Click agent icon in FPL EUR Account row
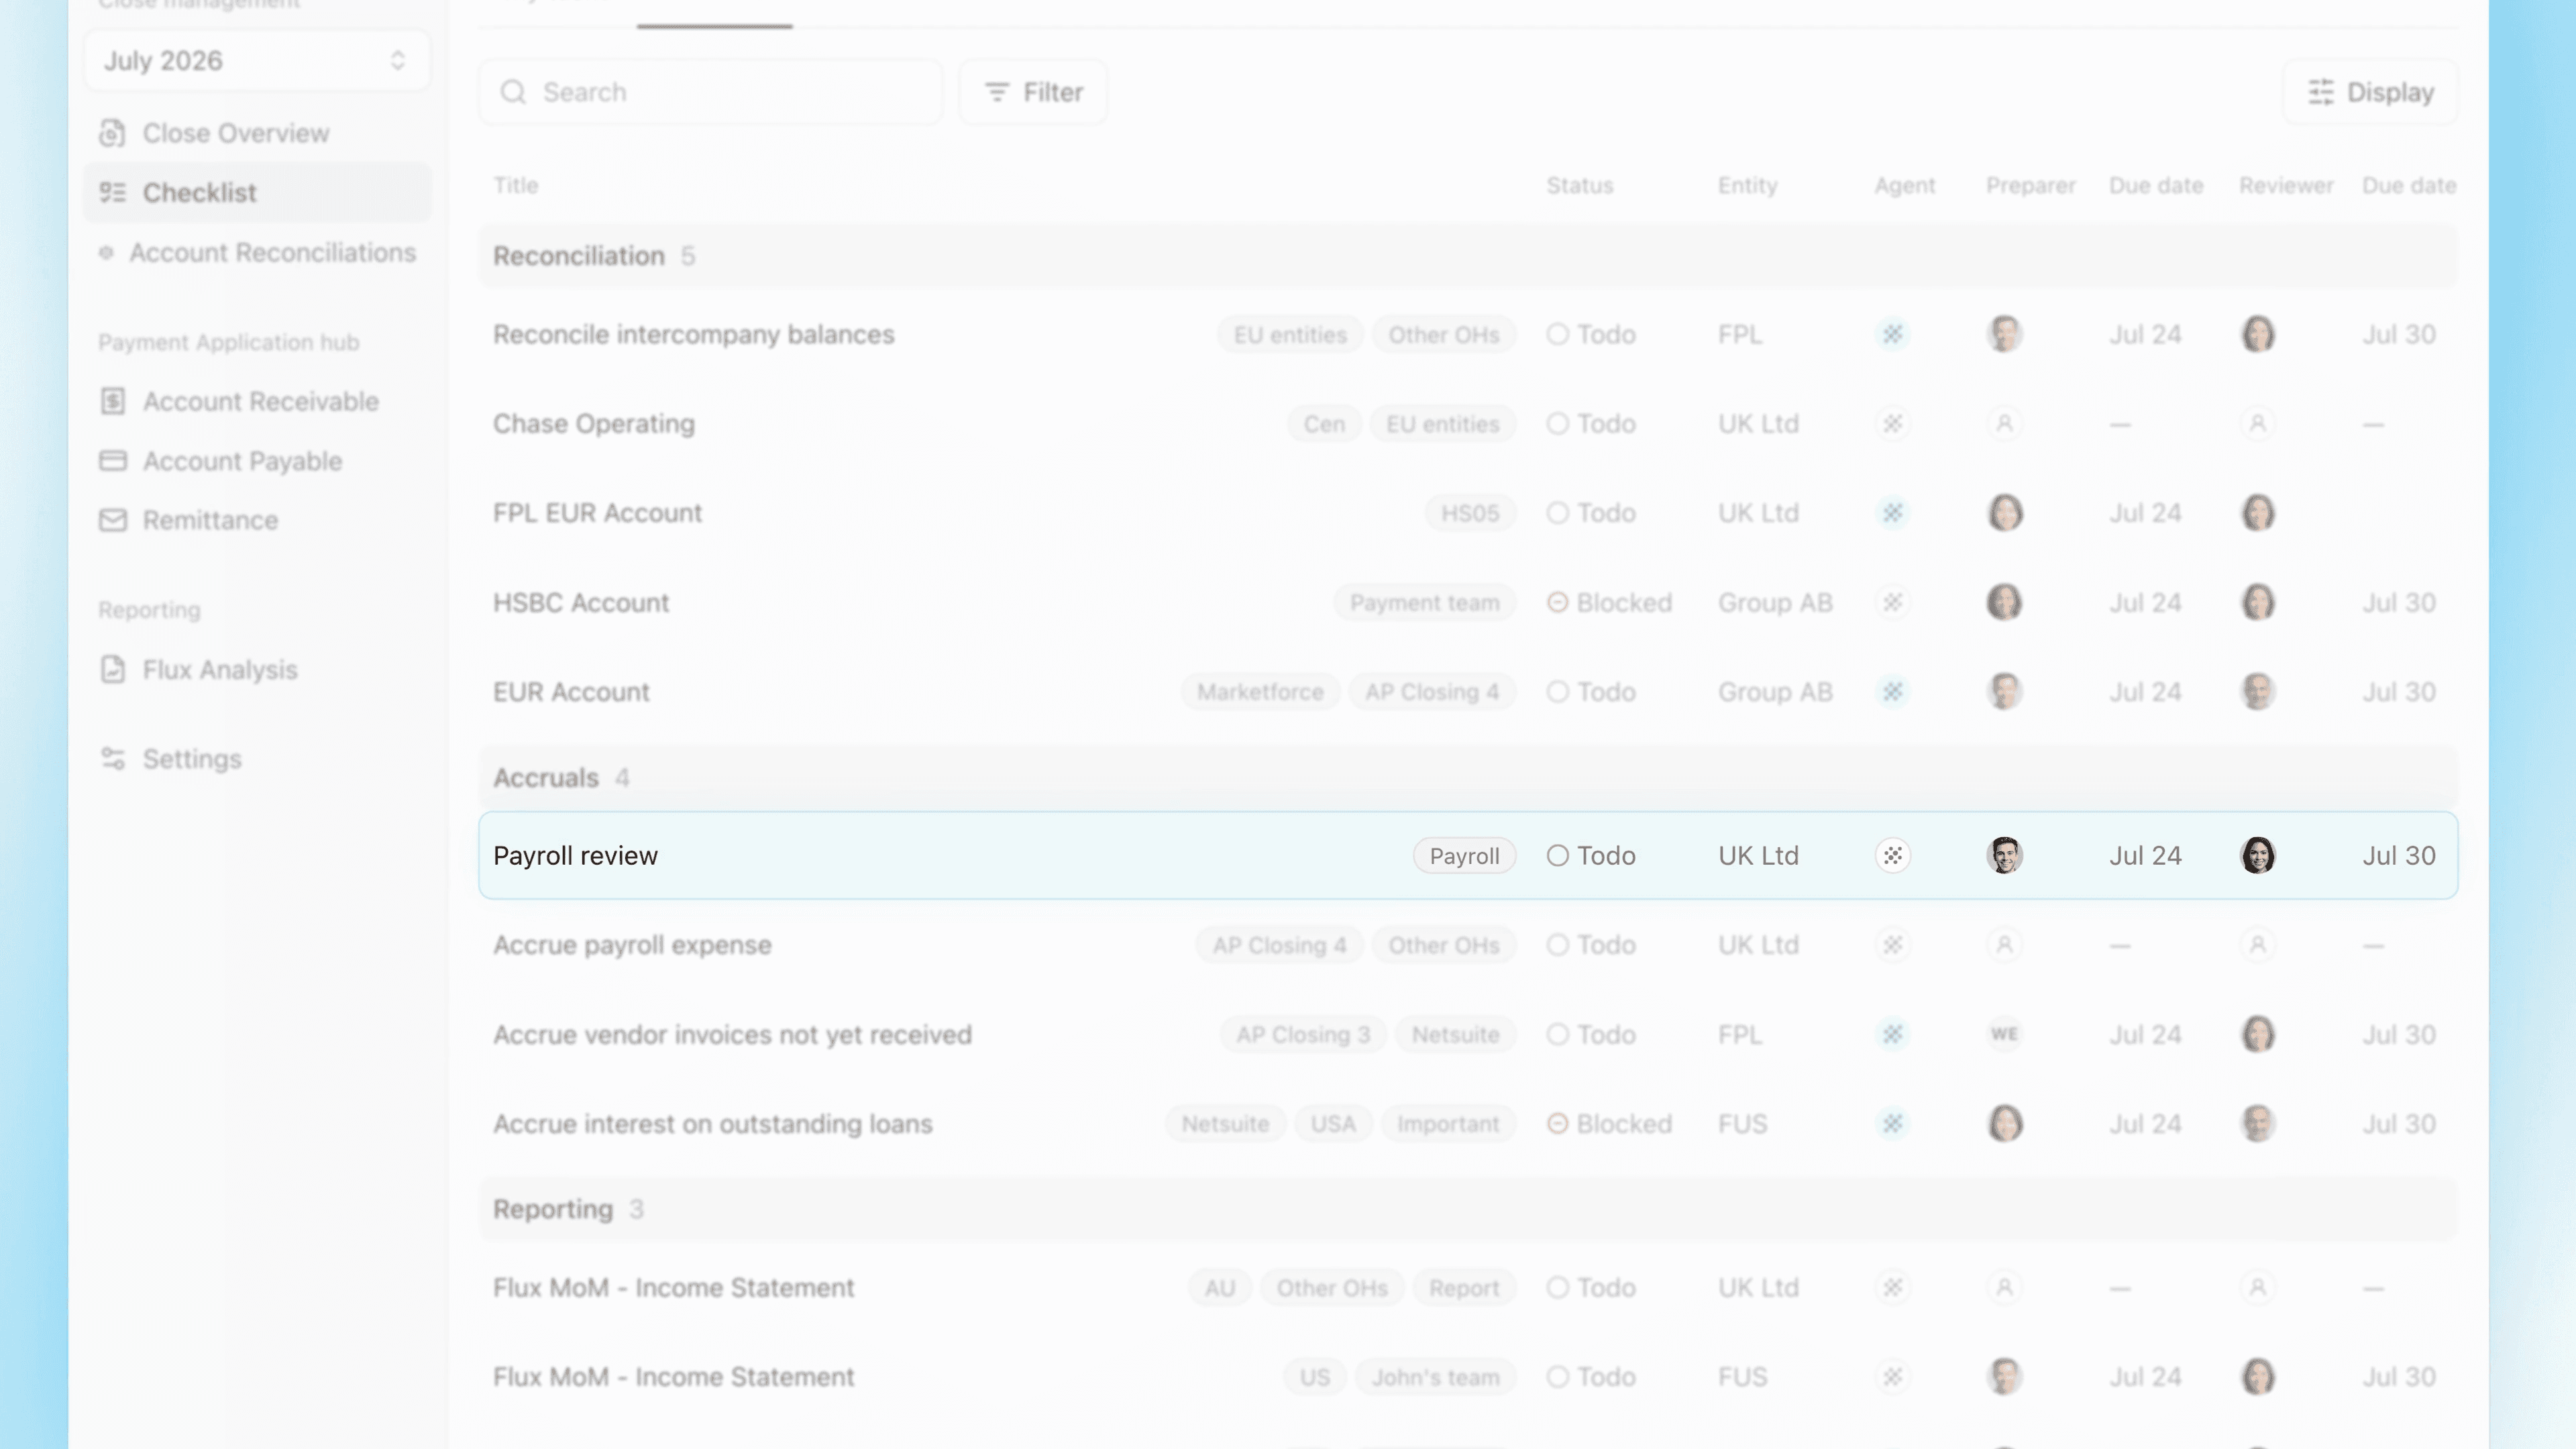This screenshot has height=1449, width=2576. (x=1893, y=512)
